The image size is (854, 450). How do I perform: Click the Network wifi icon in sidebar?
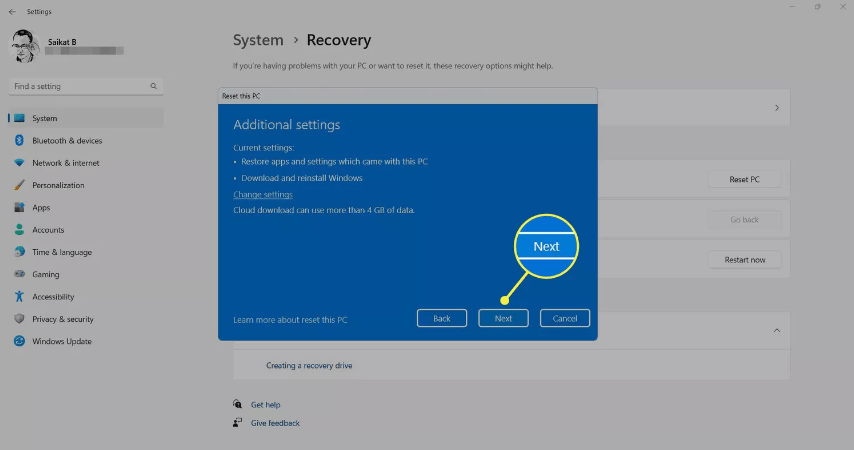pyautogui.click(x=20, y=163)
